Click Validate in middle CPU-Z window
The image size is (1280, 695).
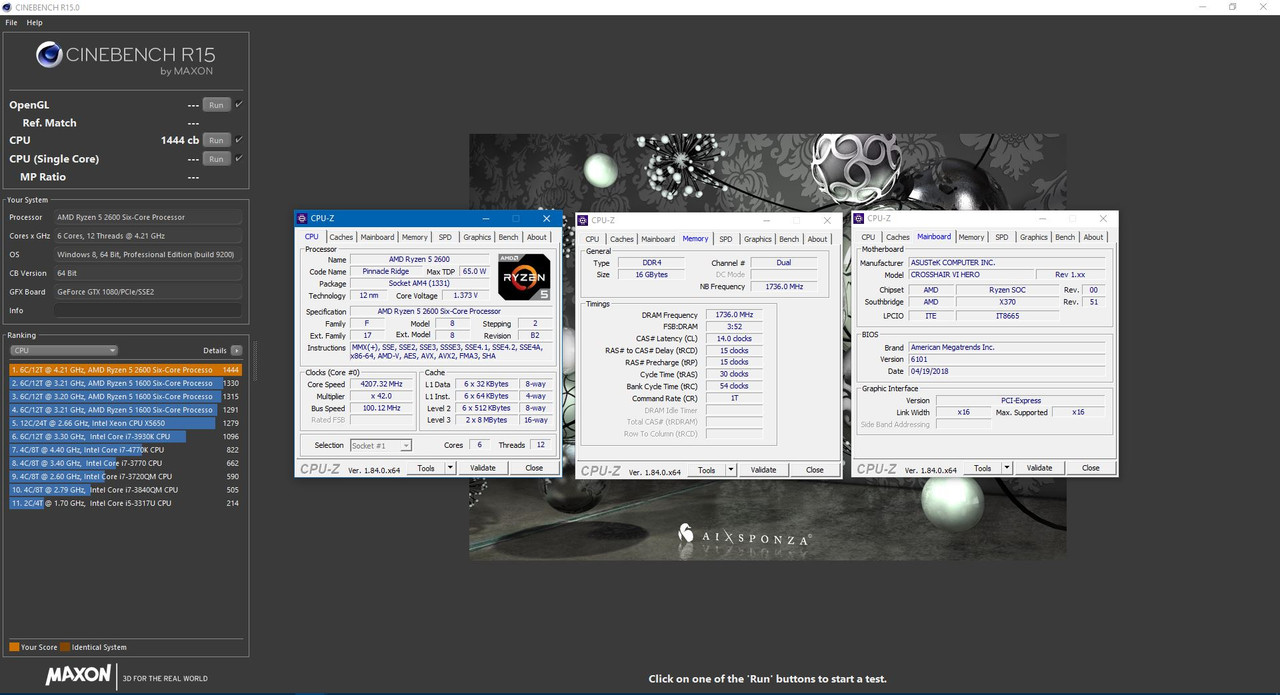(763, 470)
